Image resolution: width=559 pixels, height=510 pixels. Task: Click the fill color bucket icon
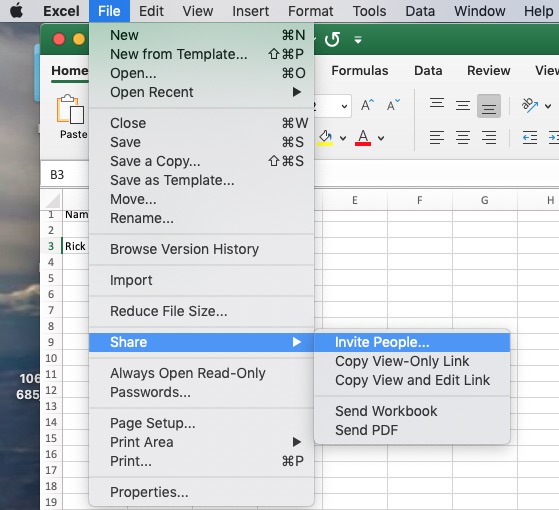click(x=325, y=138)
